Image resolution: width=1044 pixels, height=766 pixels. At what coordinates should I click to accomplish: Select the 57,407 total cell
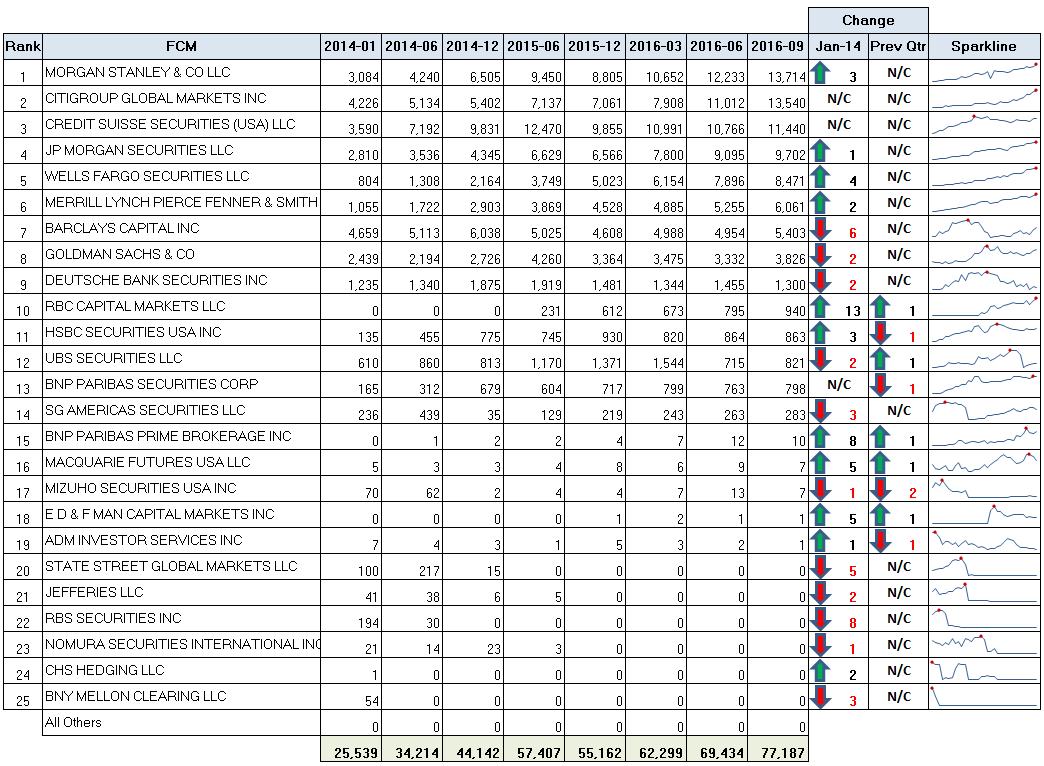pos(534,749)
